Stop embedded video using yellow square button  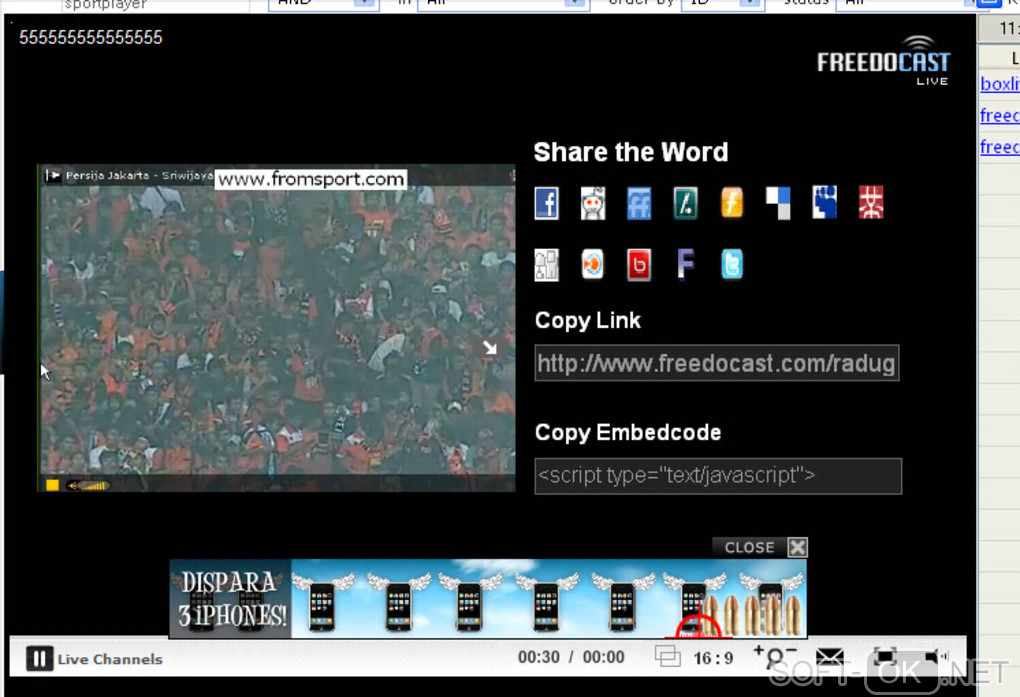pos(52,485)
